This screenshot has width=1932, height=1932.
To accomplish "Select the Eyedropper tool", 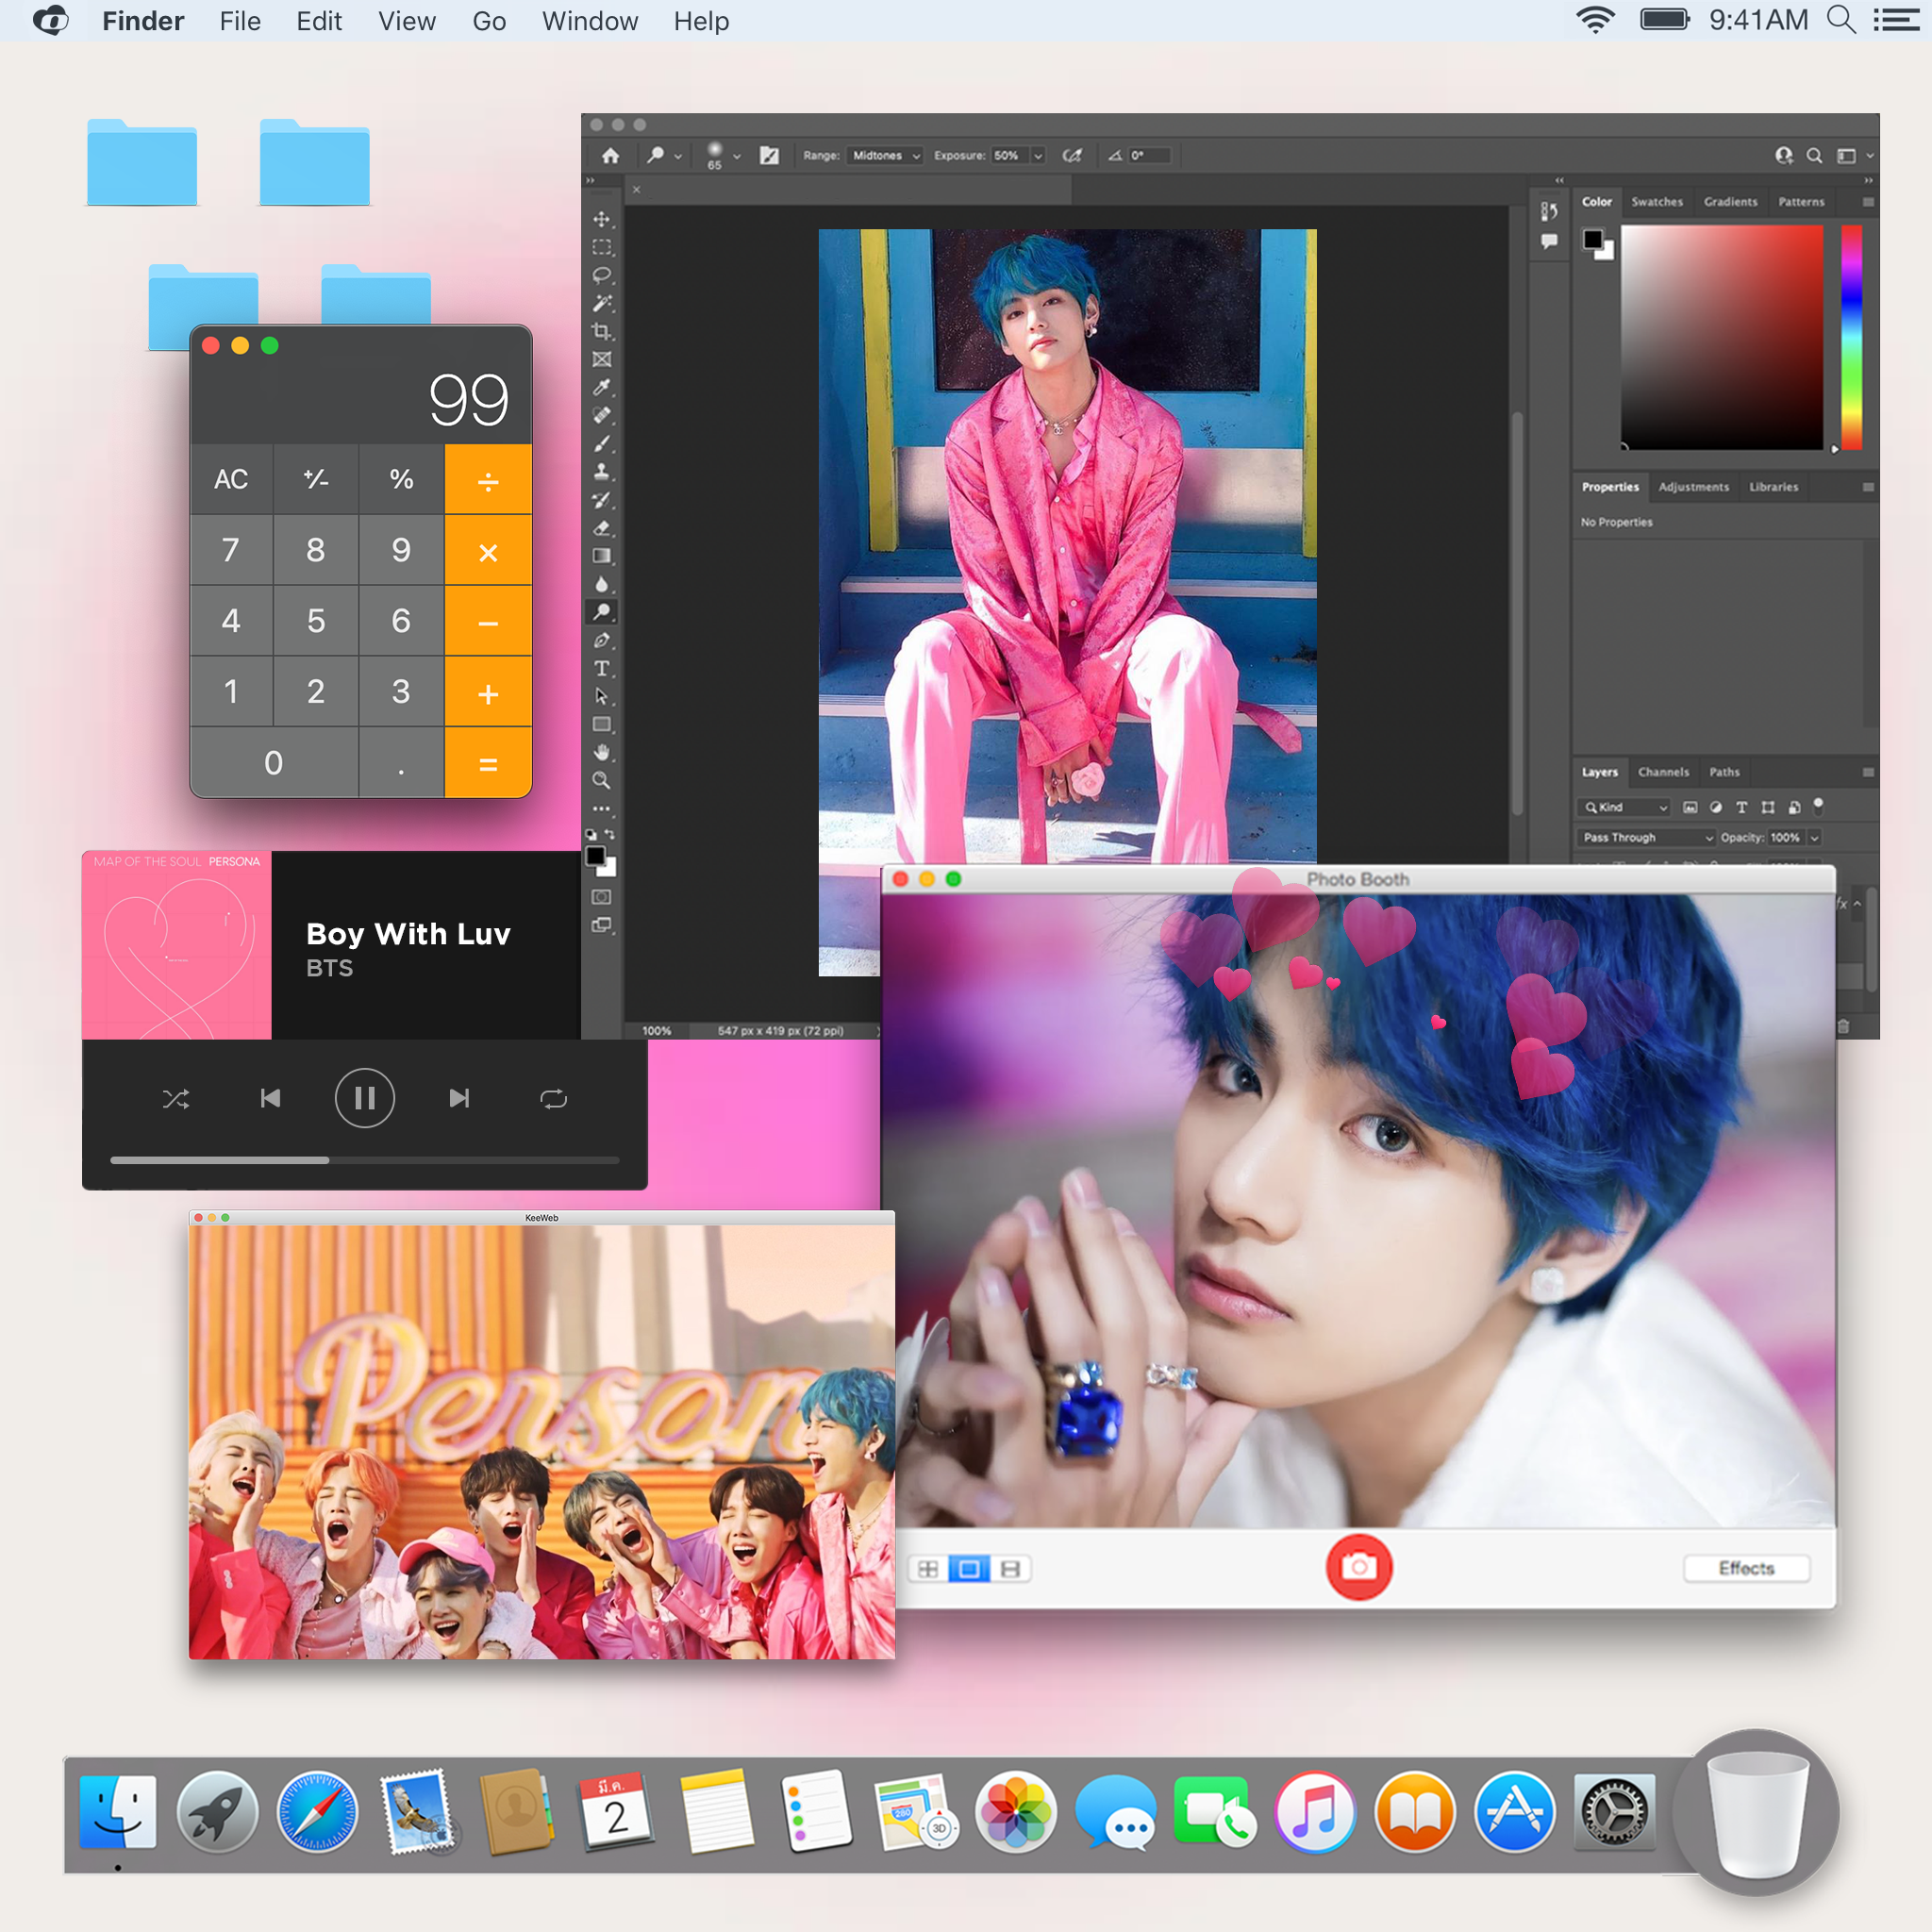I will [x=601, y=387].
